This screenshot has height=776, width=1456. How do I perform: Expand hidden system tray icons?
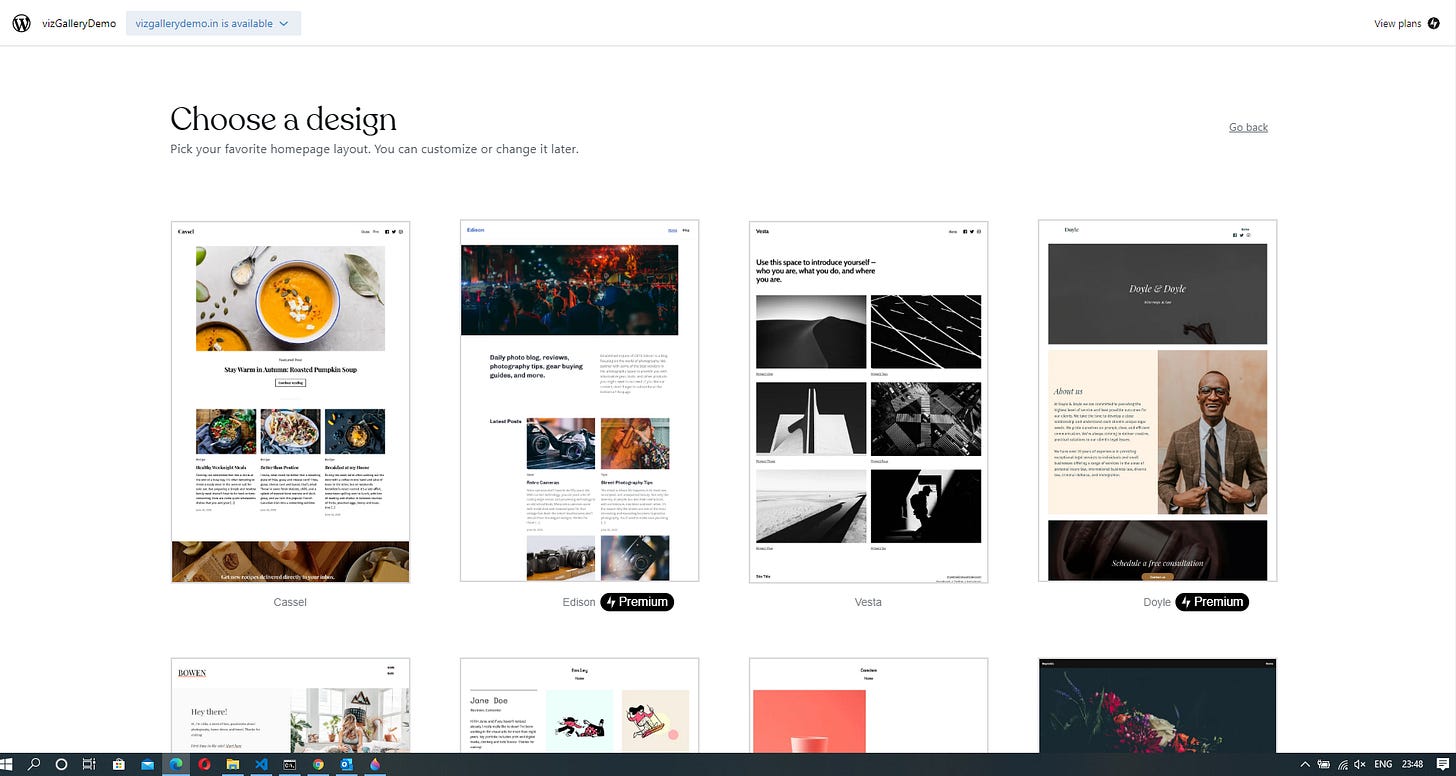(x=1304, y=764)
